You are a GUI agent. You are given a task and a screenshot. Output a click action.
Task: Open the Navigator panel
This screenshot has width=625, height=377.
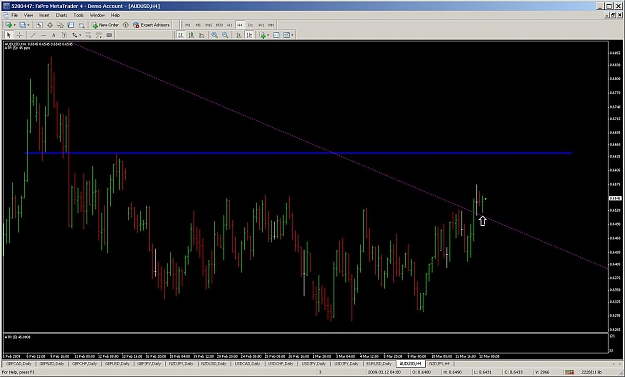tap(60, 25)
